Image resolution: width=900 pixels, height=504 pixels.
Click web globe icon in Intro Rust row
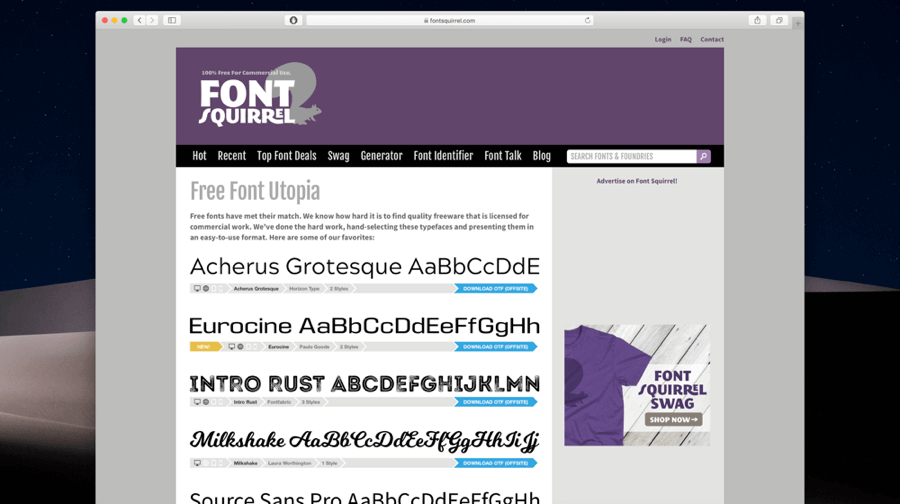pos(206,402)
